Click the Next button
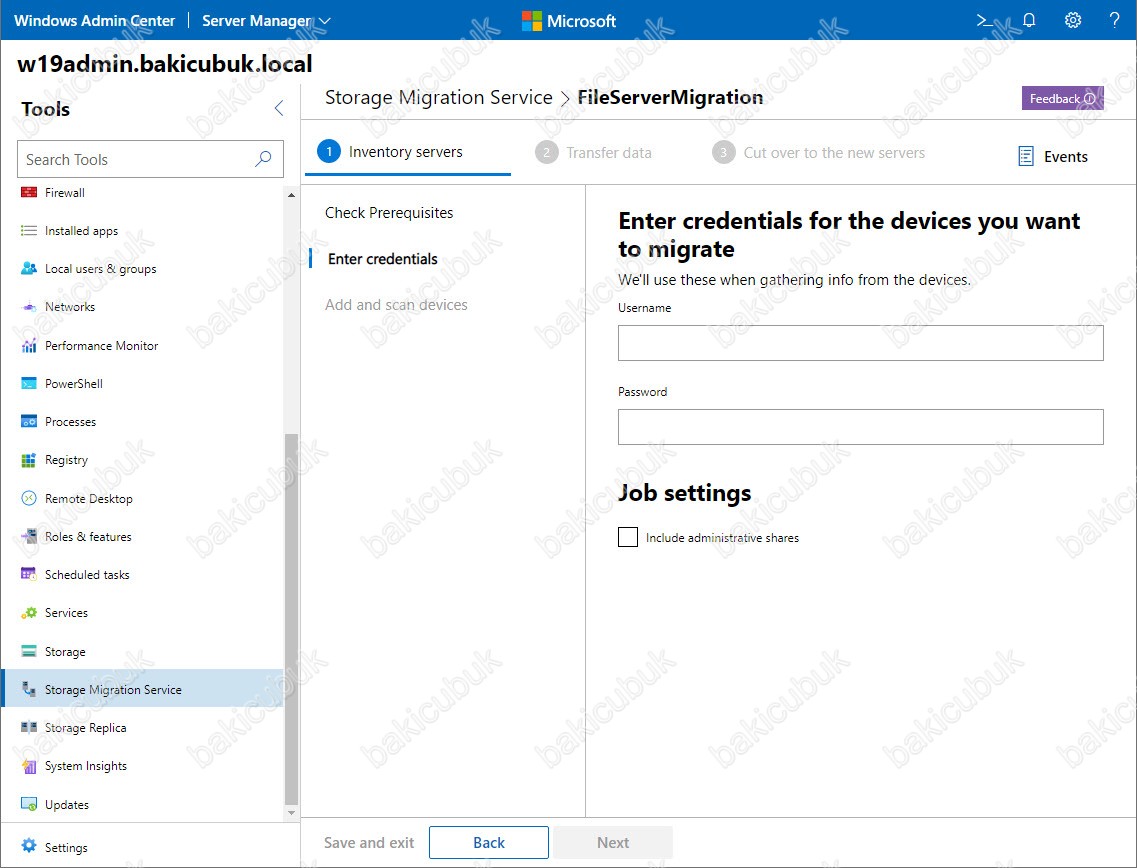Screen dimensions: 1137x868 (x=613, y=843)
